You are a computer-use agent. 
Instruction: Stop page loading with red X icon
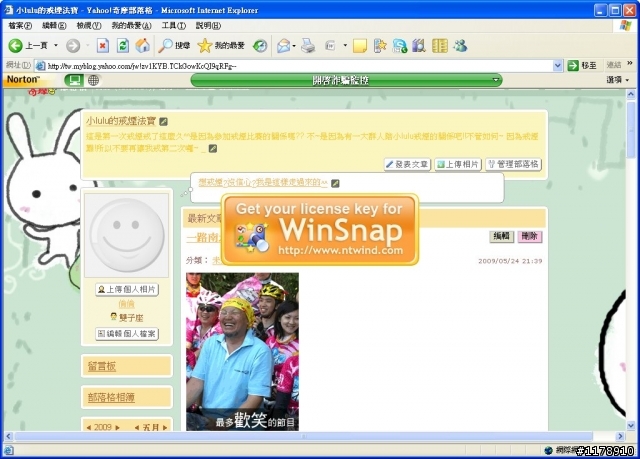[x=103, y=46]
